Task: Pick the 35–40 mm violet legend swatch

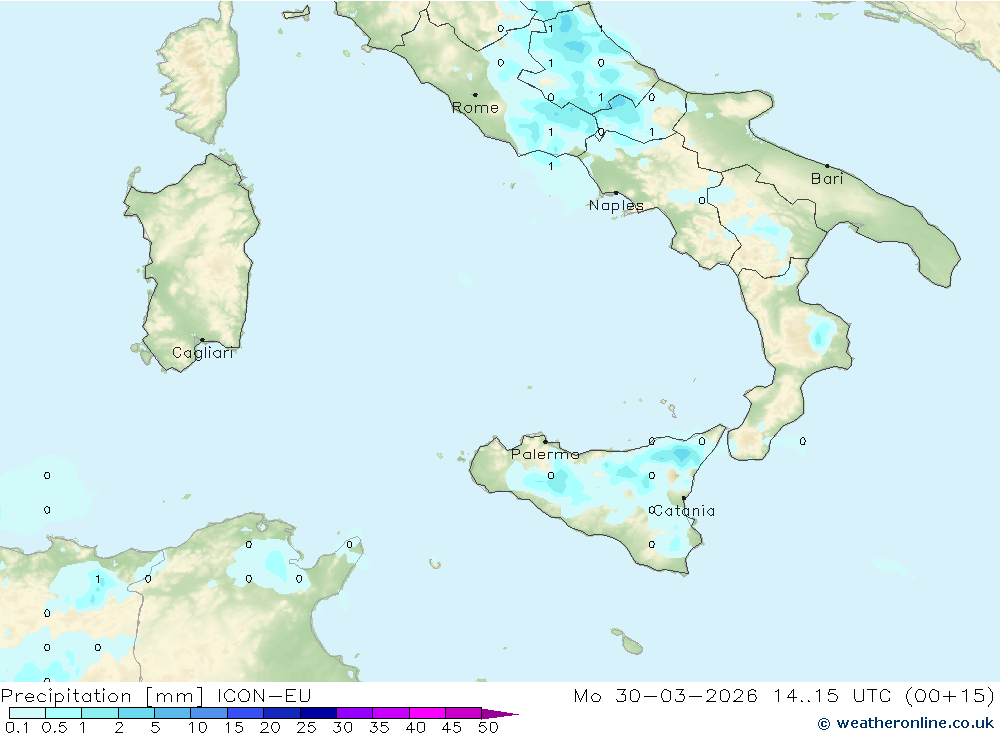Action: pos(391,713)
